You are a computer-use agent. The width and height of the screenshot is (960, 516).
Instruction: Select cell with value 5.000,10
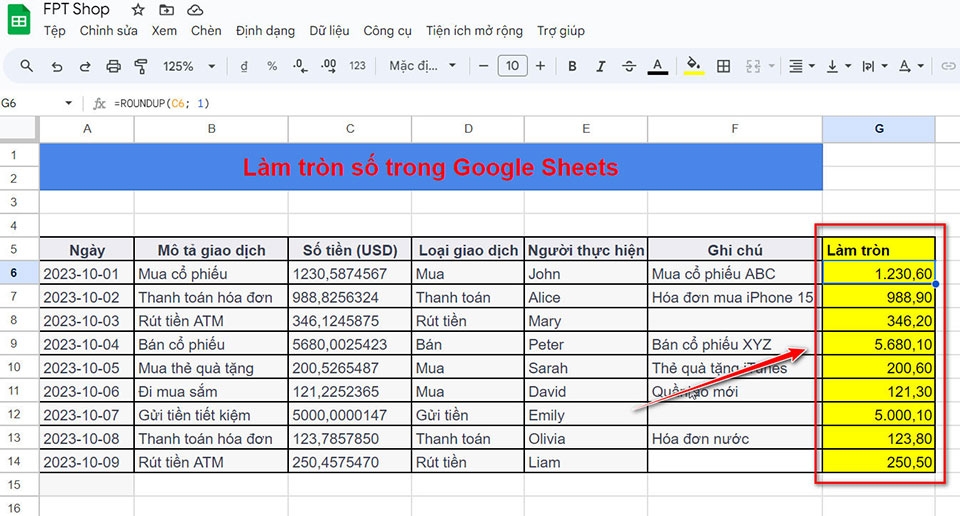pyautogui.click(x=879, y=415)
